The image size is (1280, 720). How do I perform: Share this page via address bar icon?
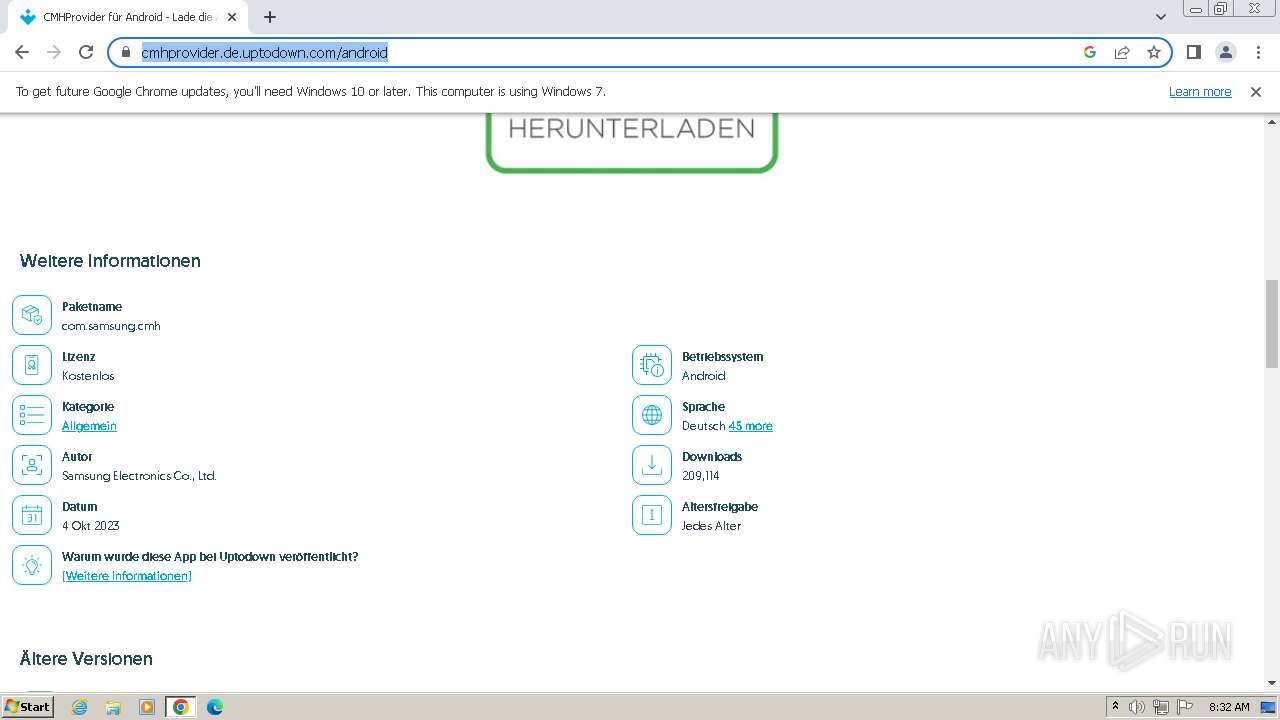pyautogui.click(x=1122, y=52)
